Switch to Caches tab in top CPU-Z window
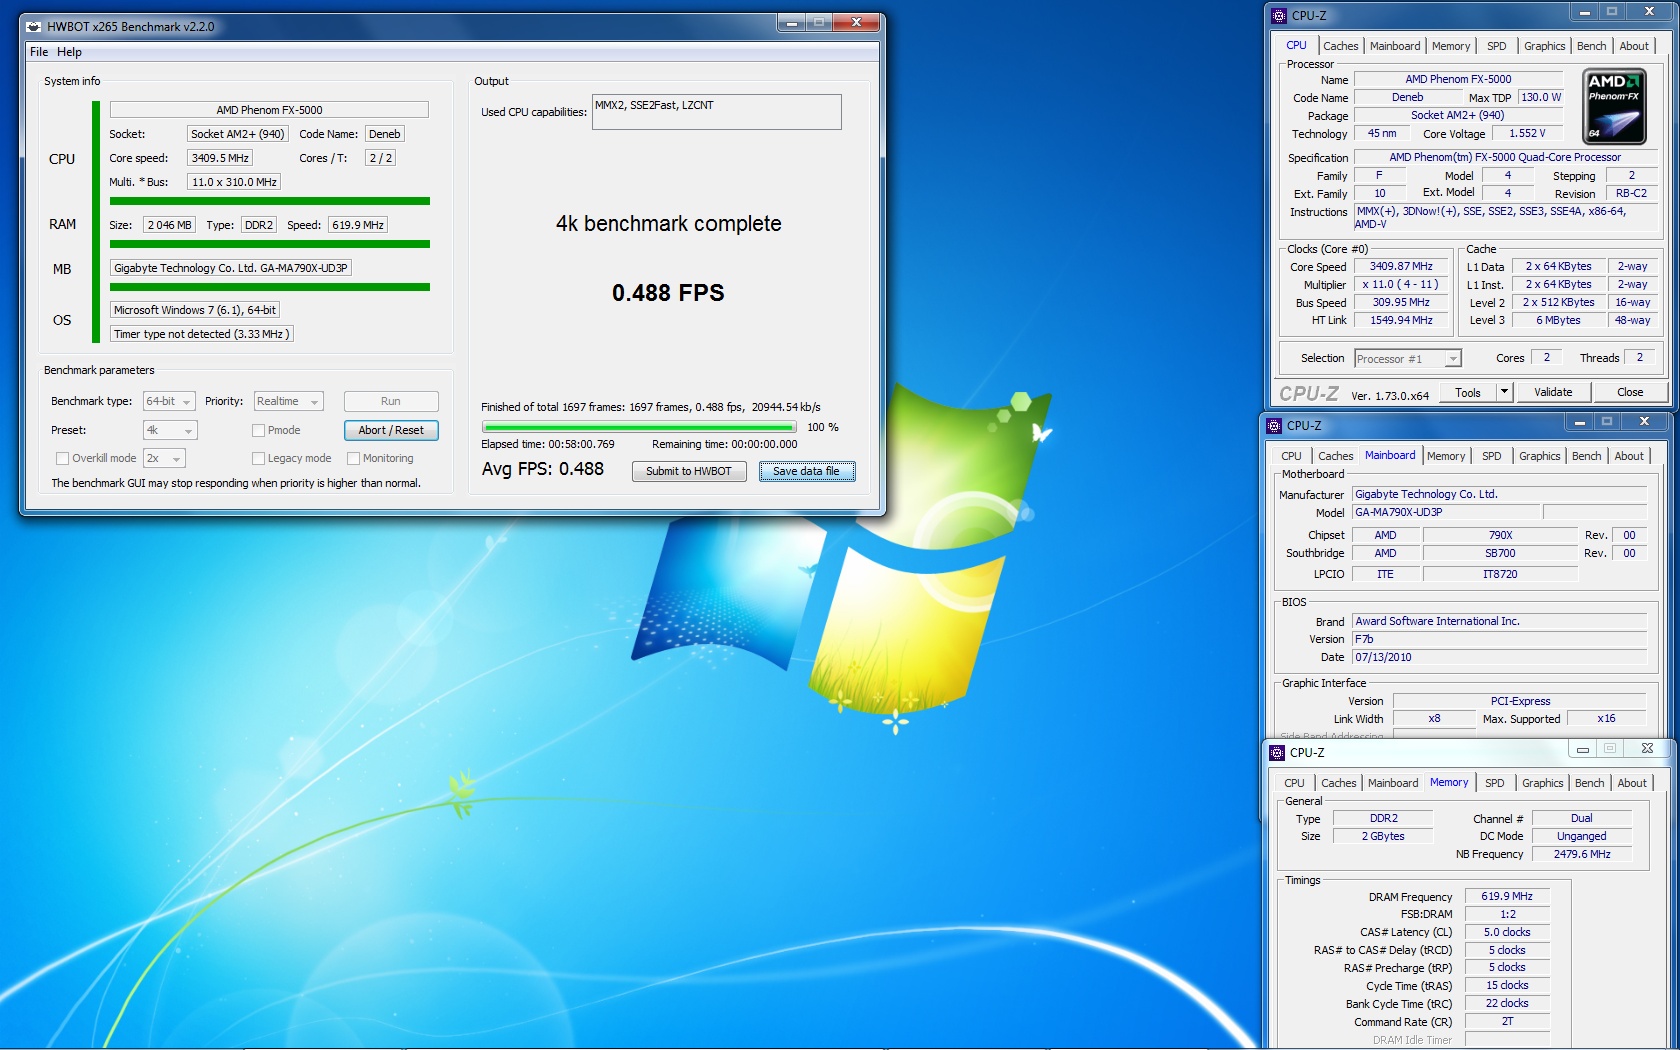This screenshot has width=1680, height=1050. pos(1340,46)
